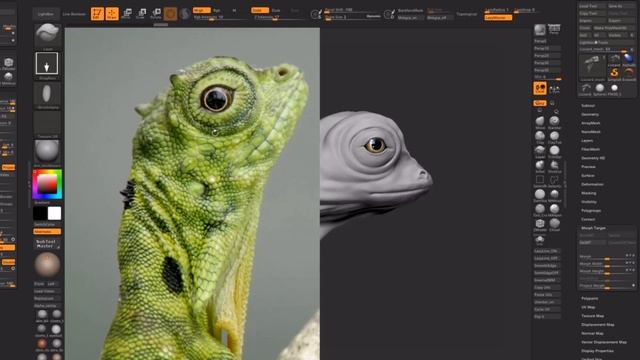
Task: Expand the FiberMesh section
Action: coord(591,149)
